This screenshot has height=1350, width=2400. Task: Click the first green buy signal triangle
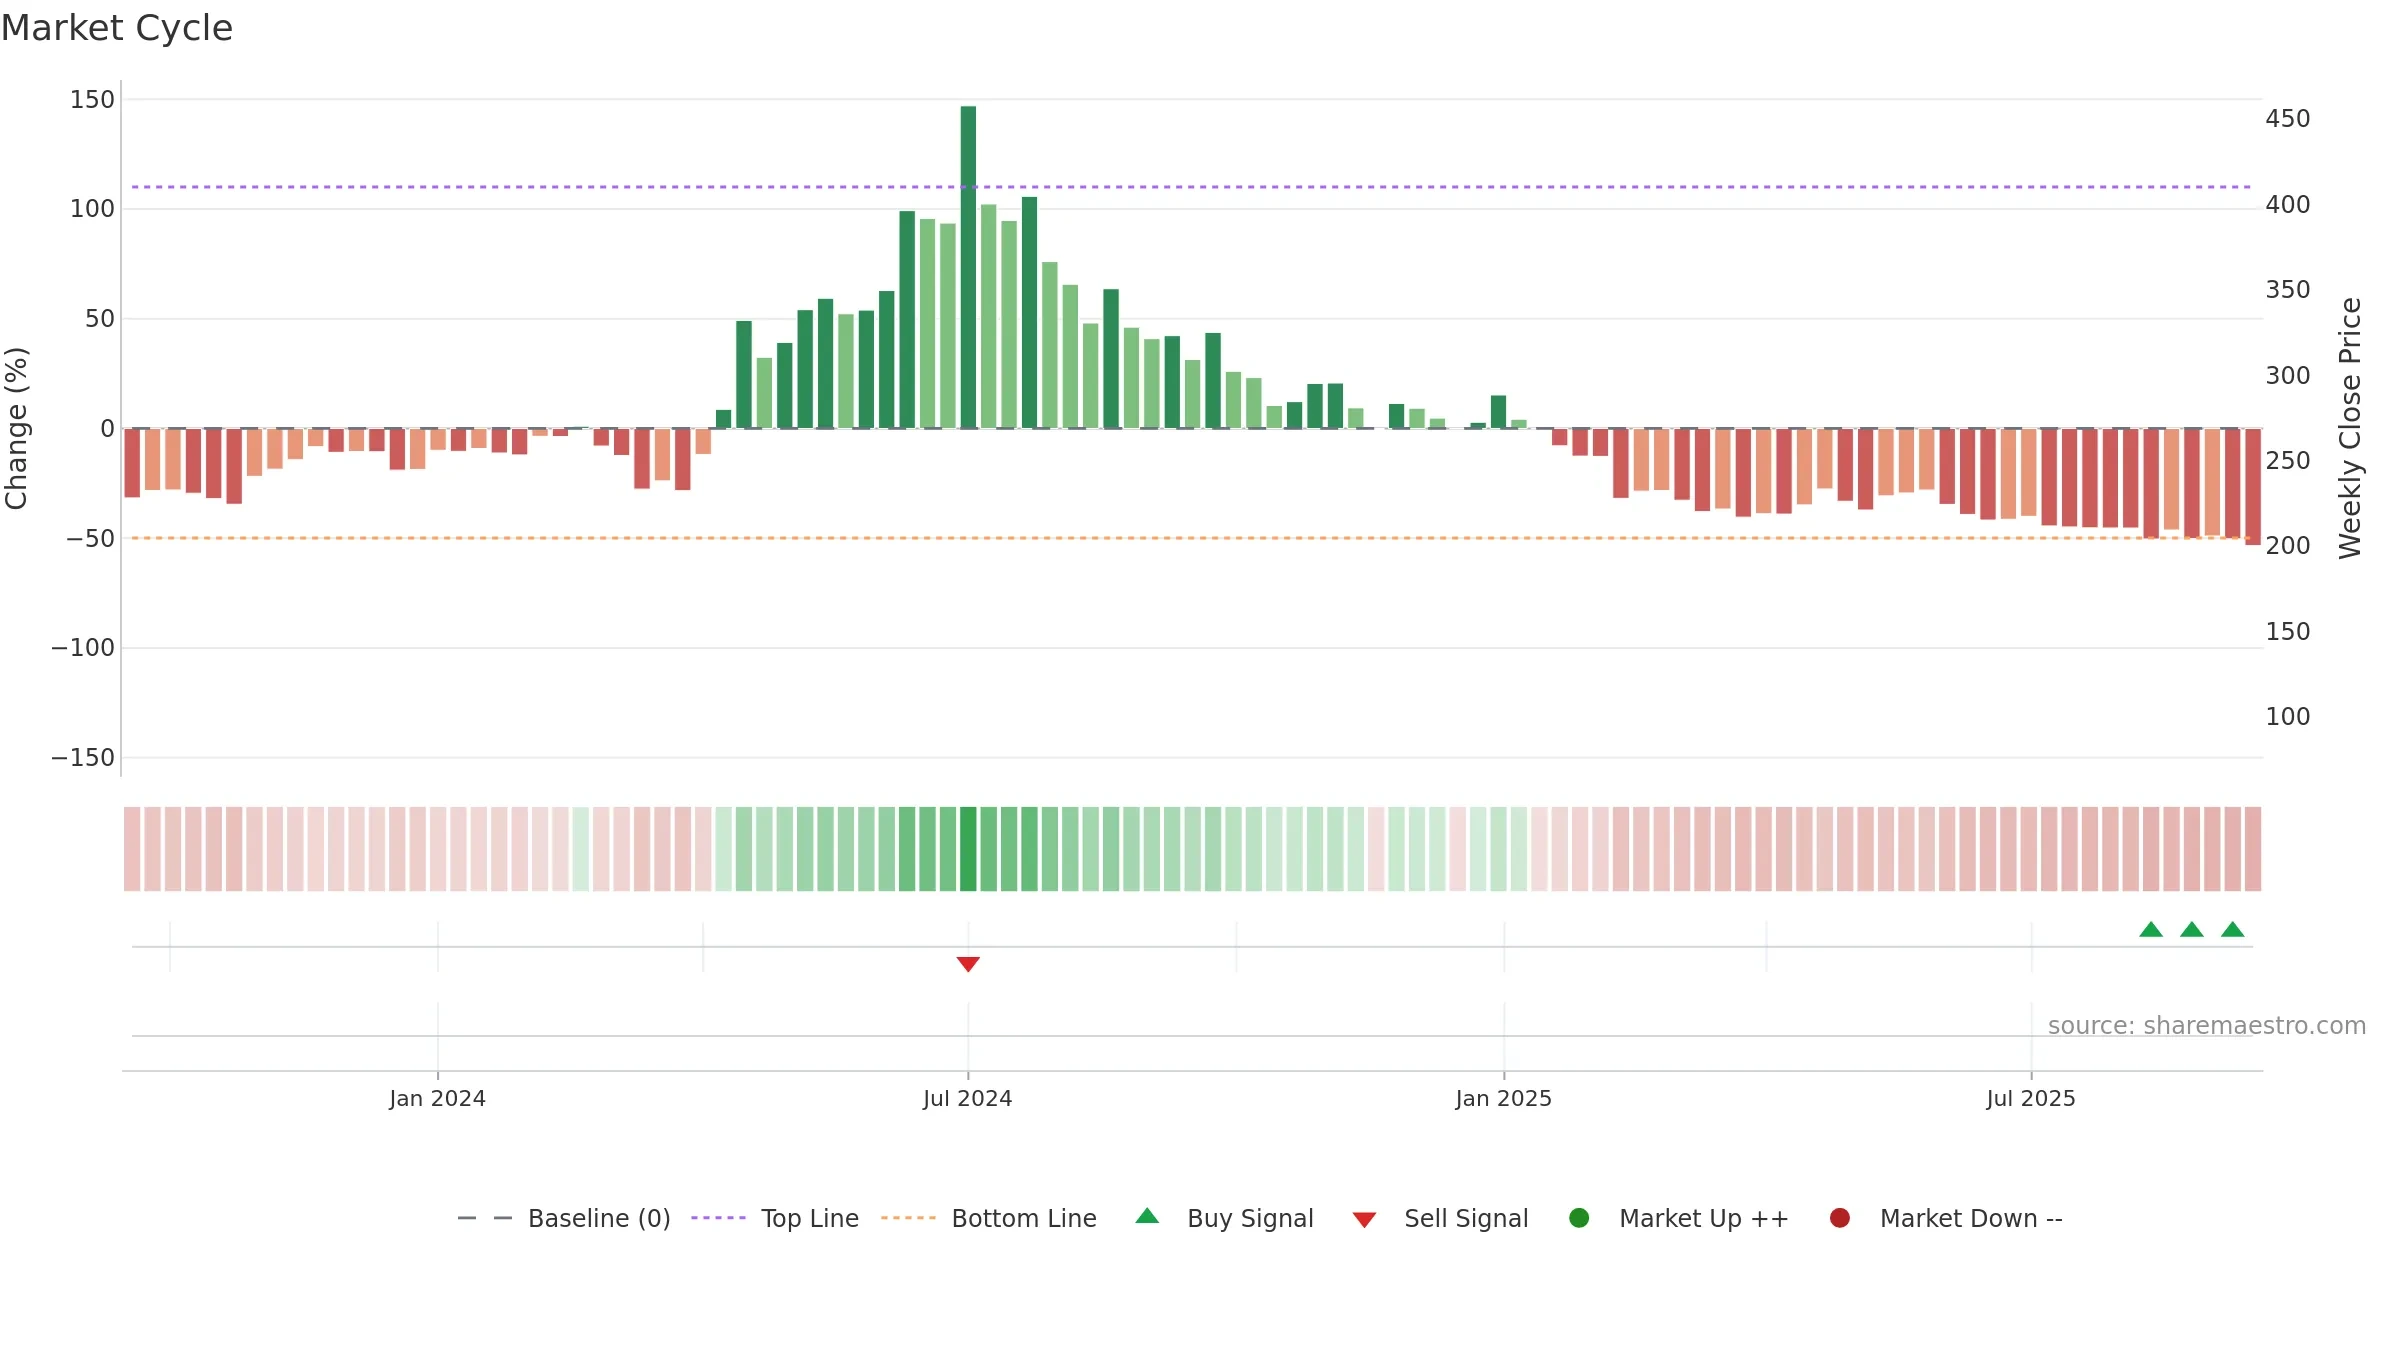coord(2151,929)
